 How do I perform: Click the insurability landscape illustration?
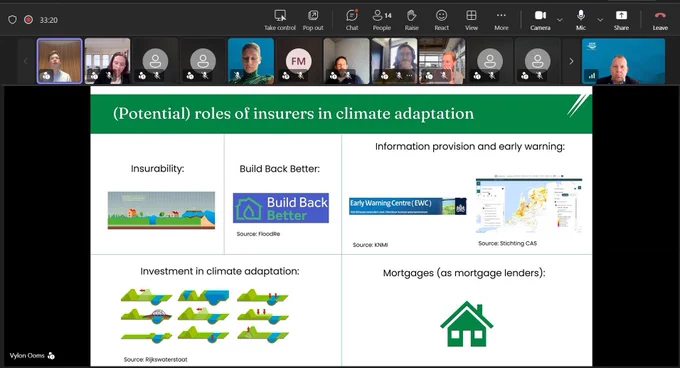tap(161, 210)
